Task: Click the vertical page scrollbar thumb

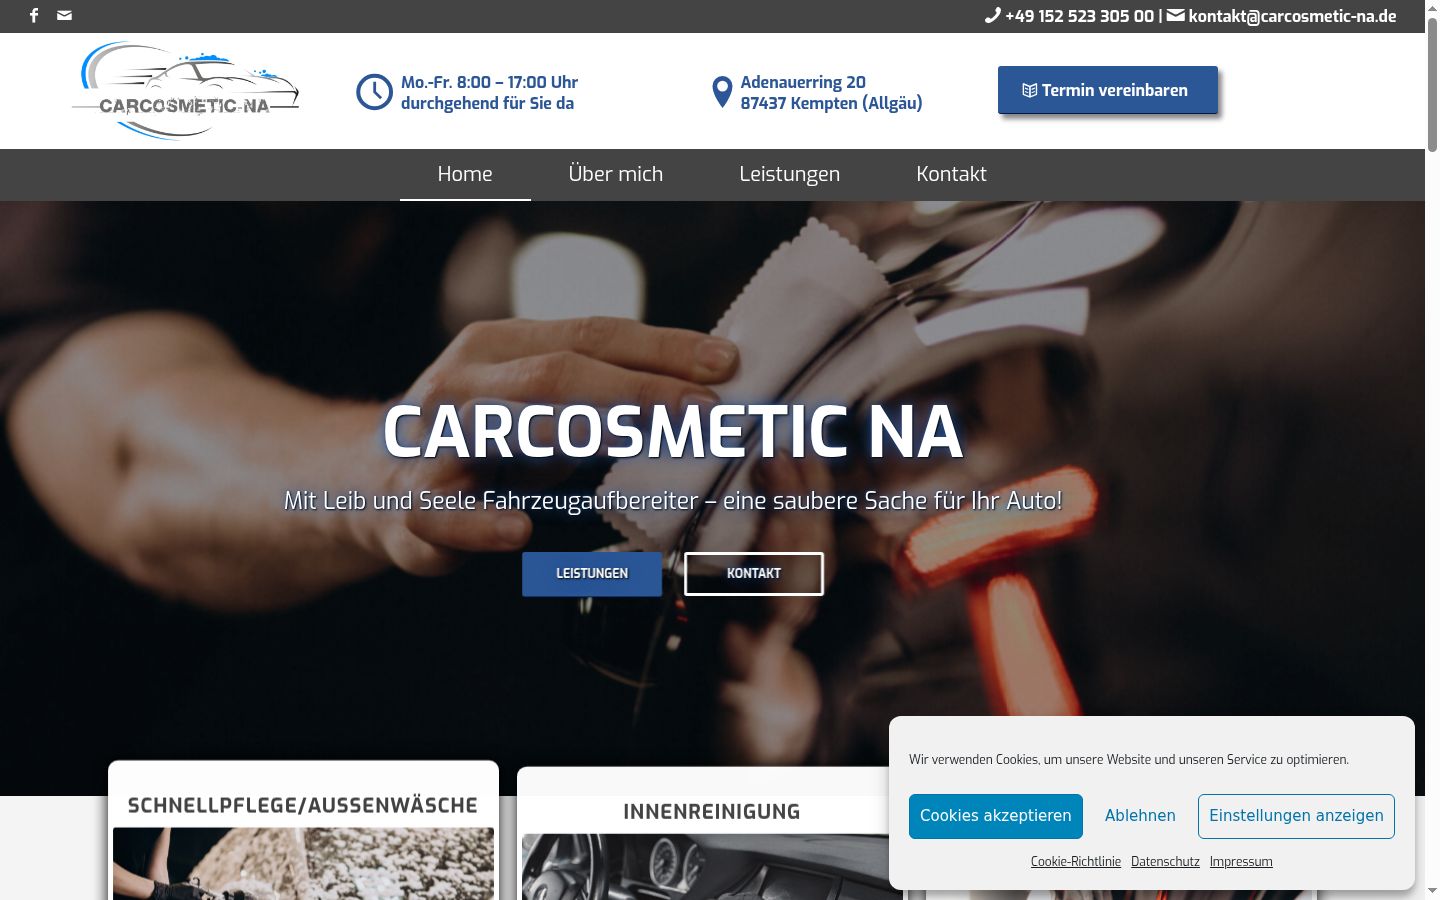Action: 1432,85
